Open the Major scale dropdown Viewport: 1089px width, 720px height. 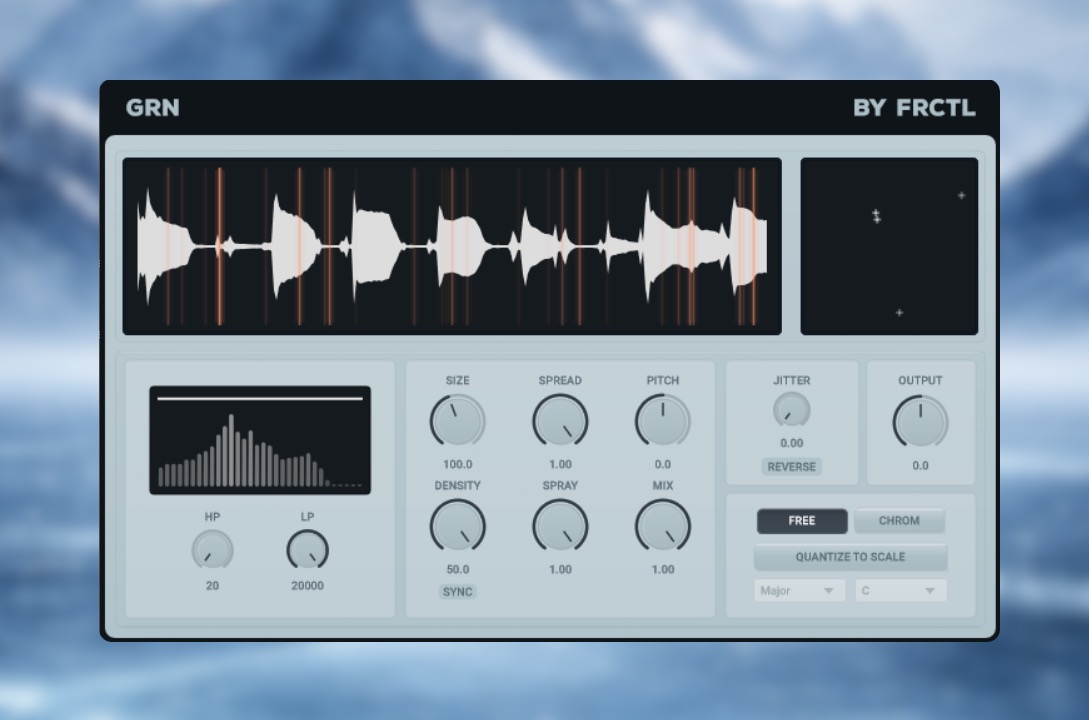799,591
